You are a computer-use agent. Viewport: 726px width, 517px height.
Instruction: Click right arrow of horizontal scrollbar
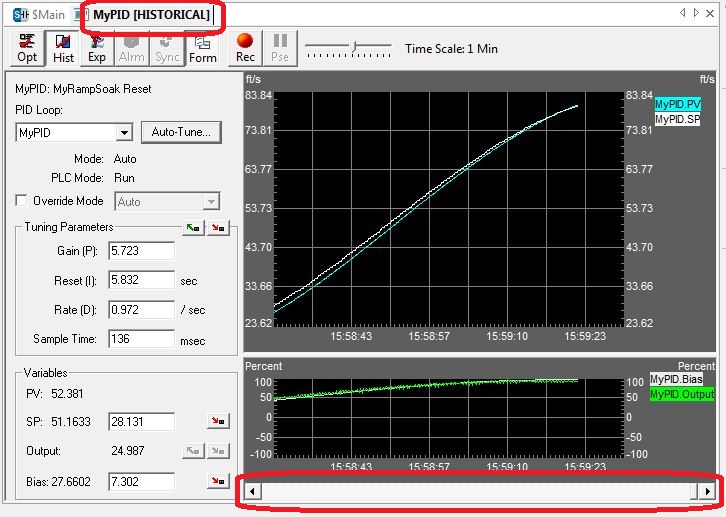pos(708,491)
